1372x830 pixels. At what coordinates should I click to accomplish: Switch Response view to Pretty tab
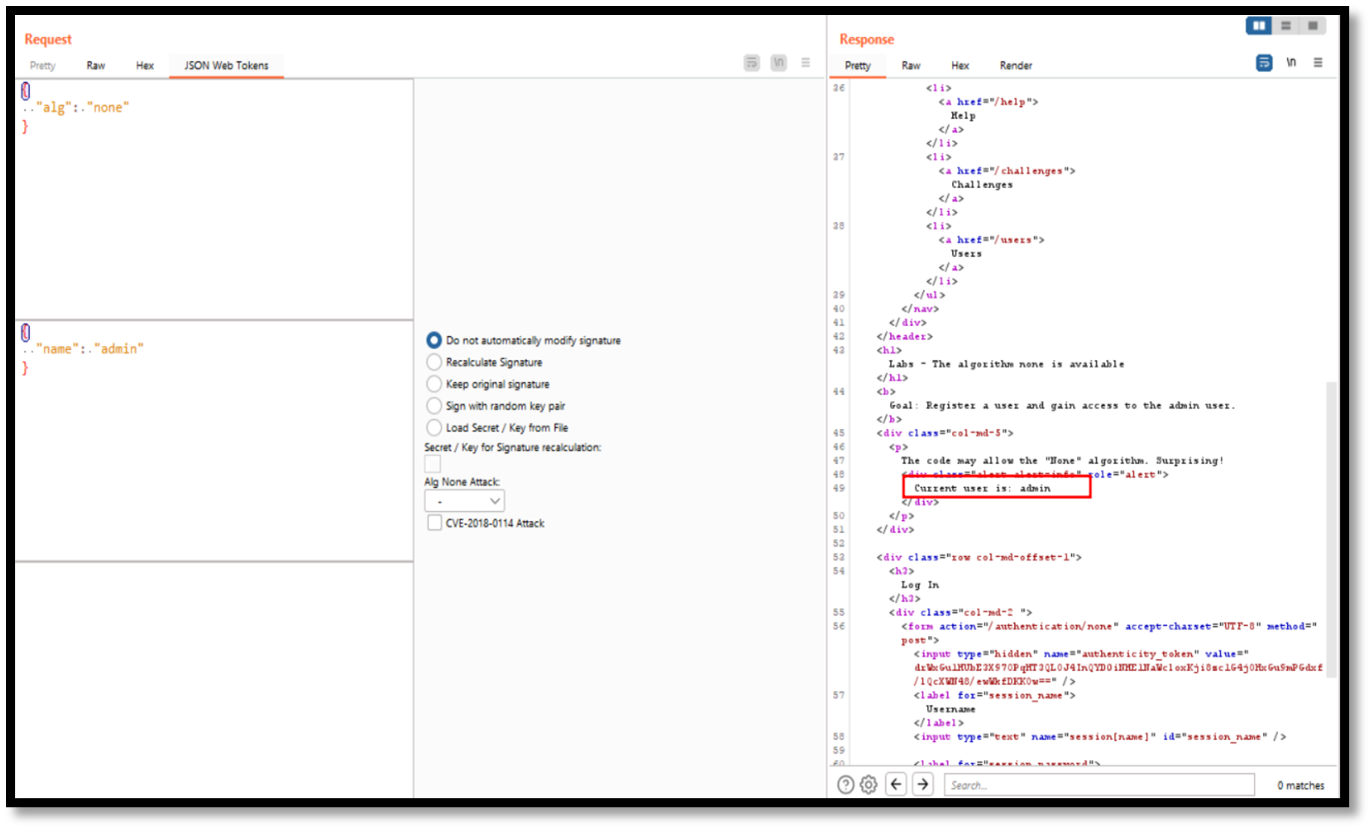click(858, 66)
